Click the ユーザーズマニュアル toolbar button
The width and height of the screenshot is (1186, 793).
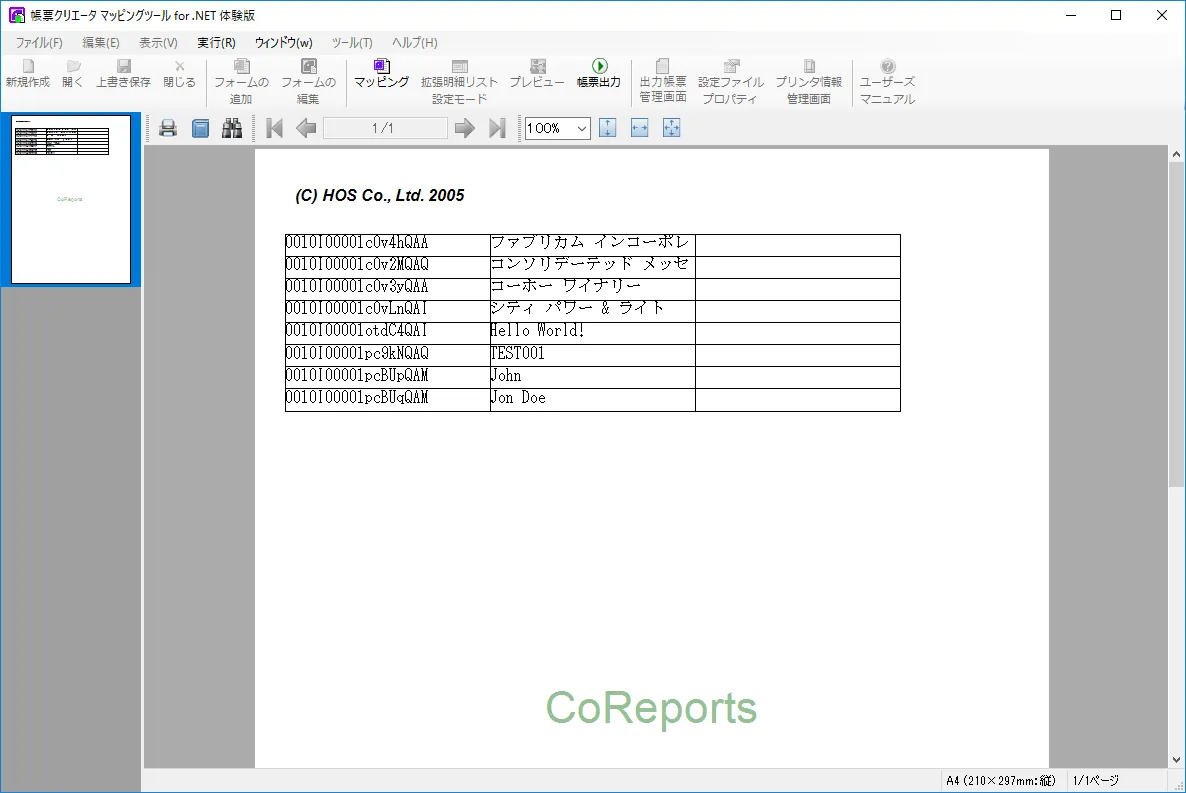tap(887, 82)
